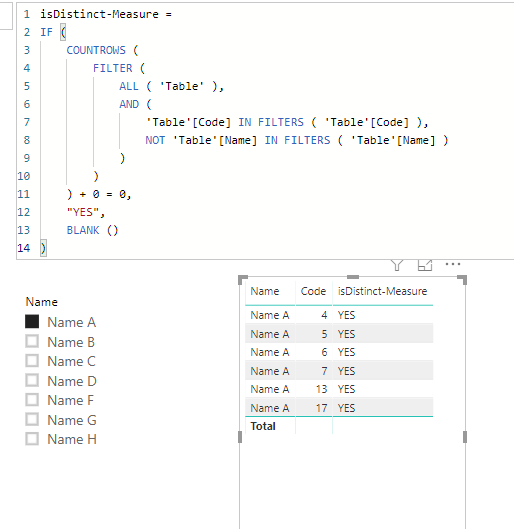Check the Name F slicer checkbox
The width and height of the screenshot is (514, 529).
click(32, 400)
